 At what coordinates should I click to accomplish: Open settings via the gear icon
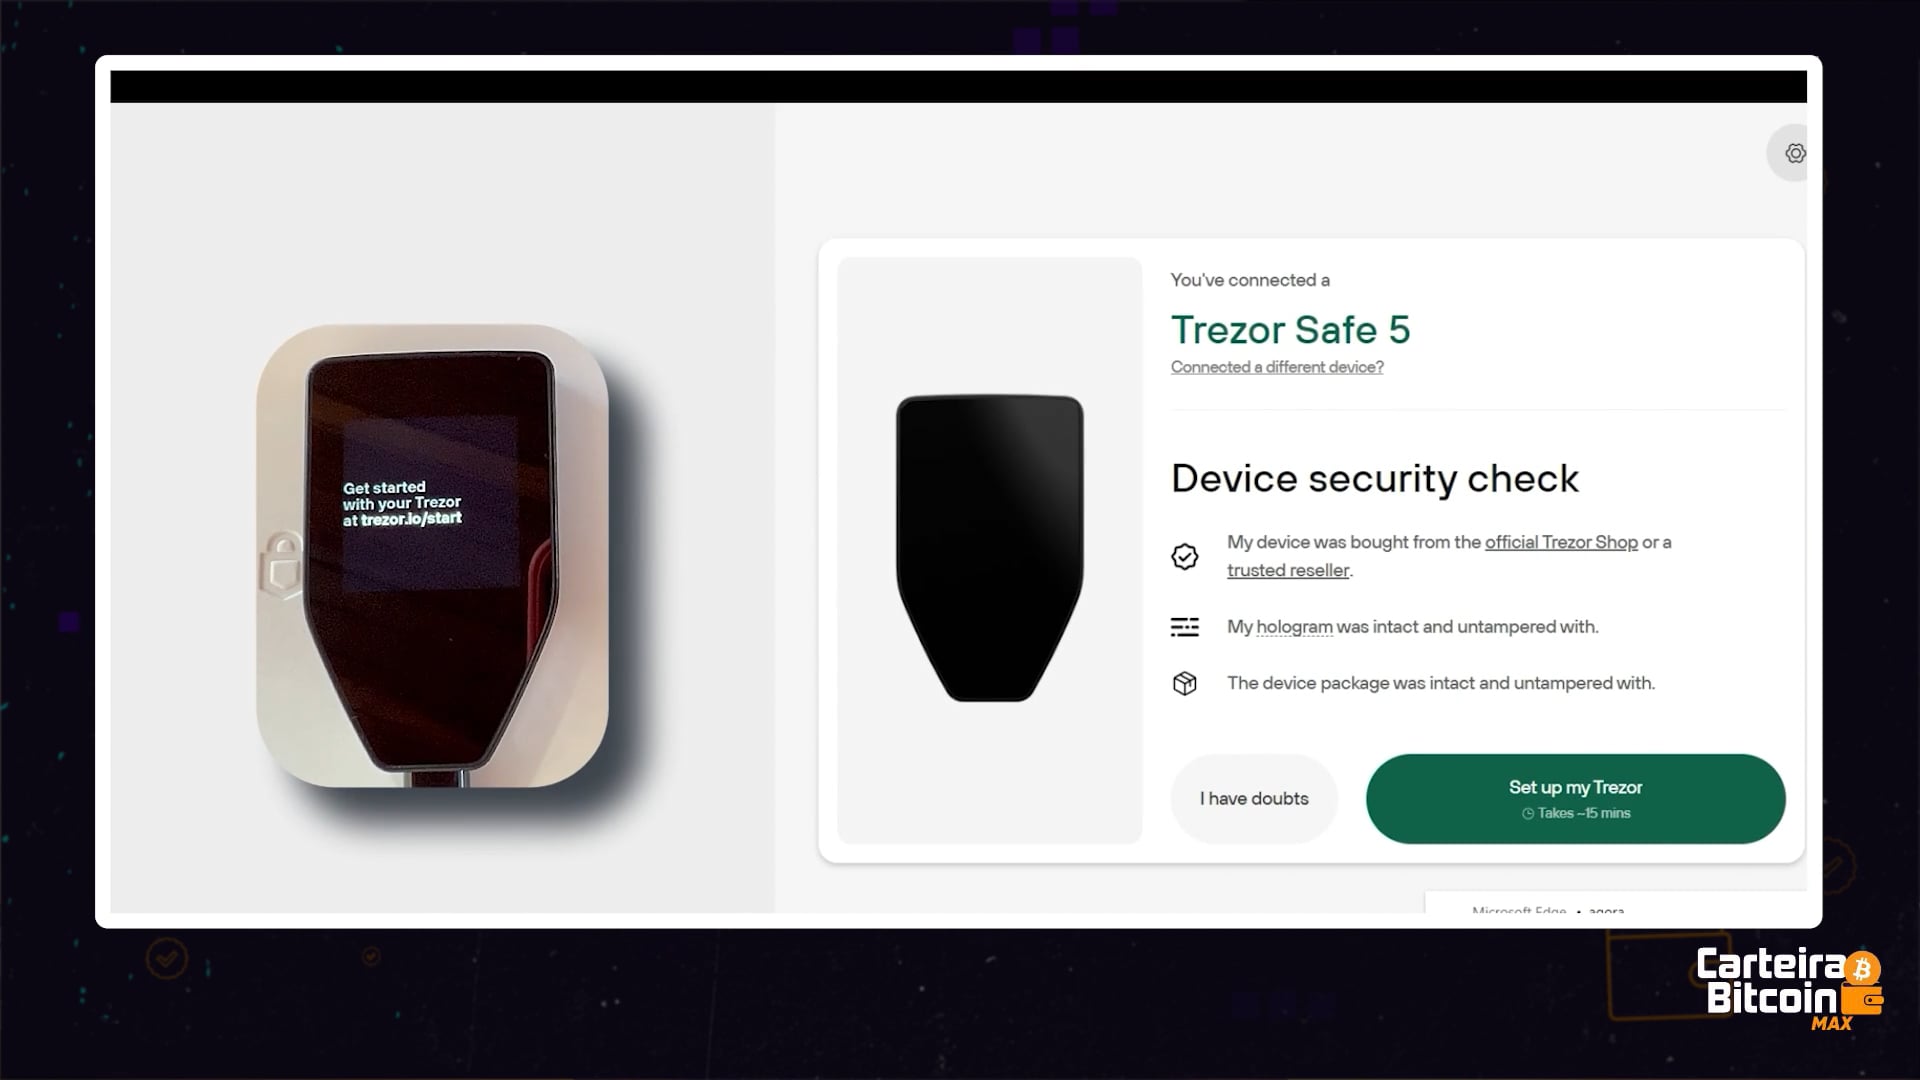point(1794,153)
